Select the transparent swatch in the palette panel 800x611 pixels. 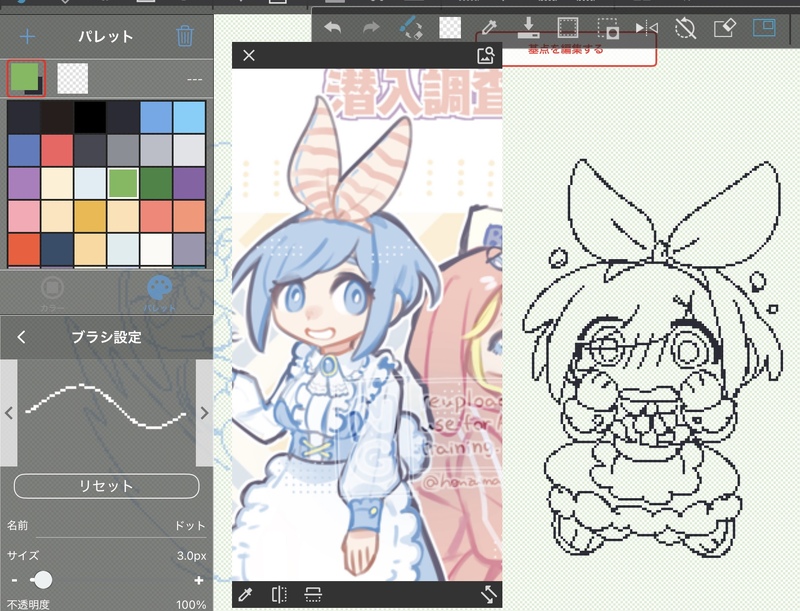tap(72, 79)
